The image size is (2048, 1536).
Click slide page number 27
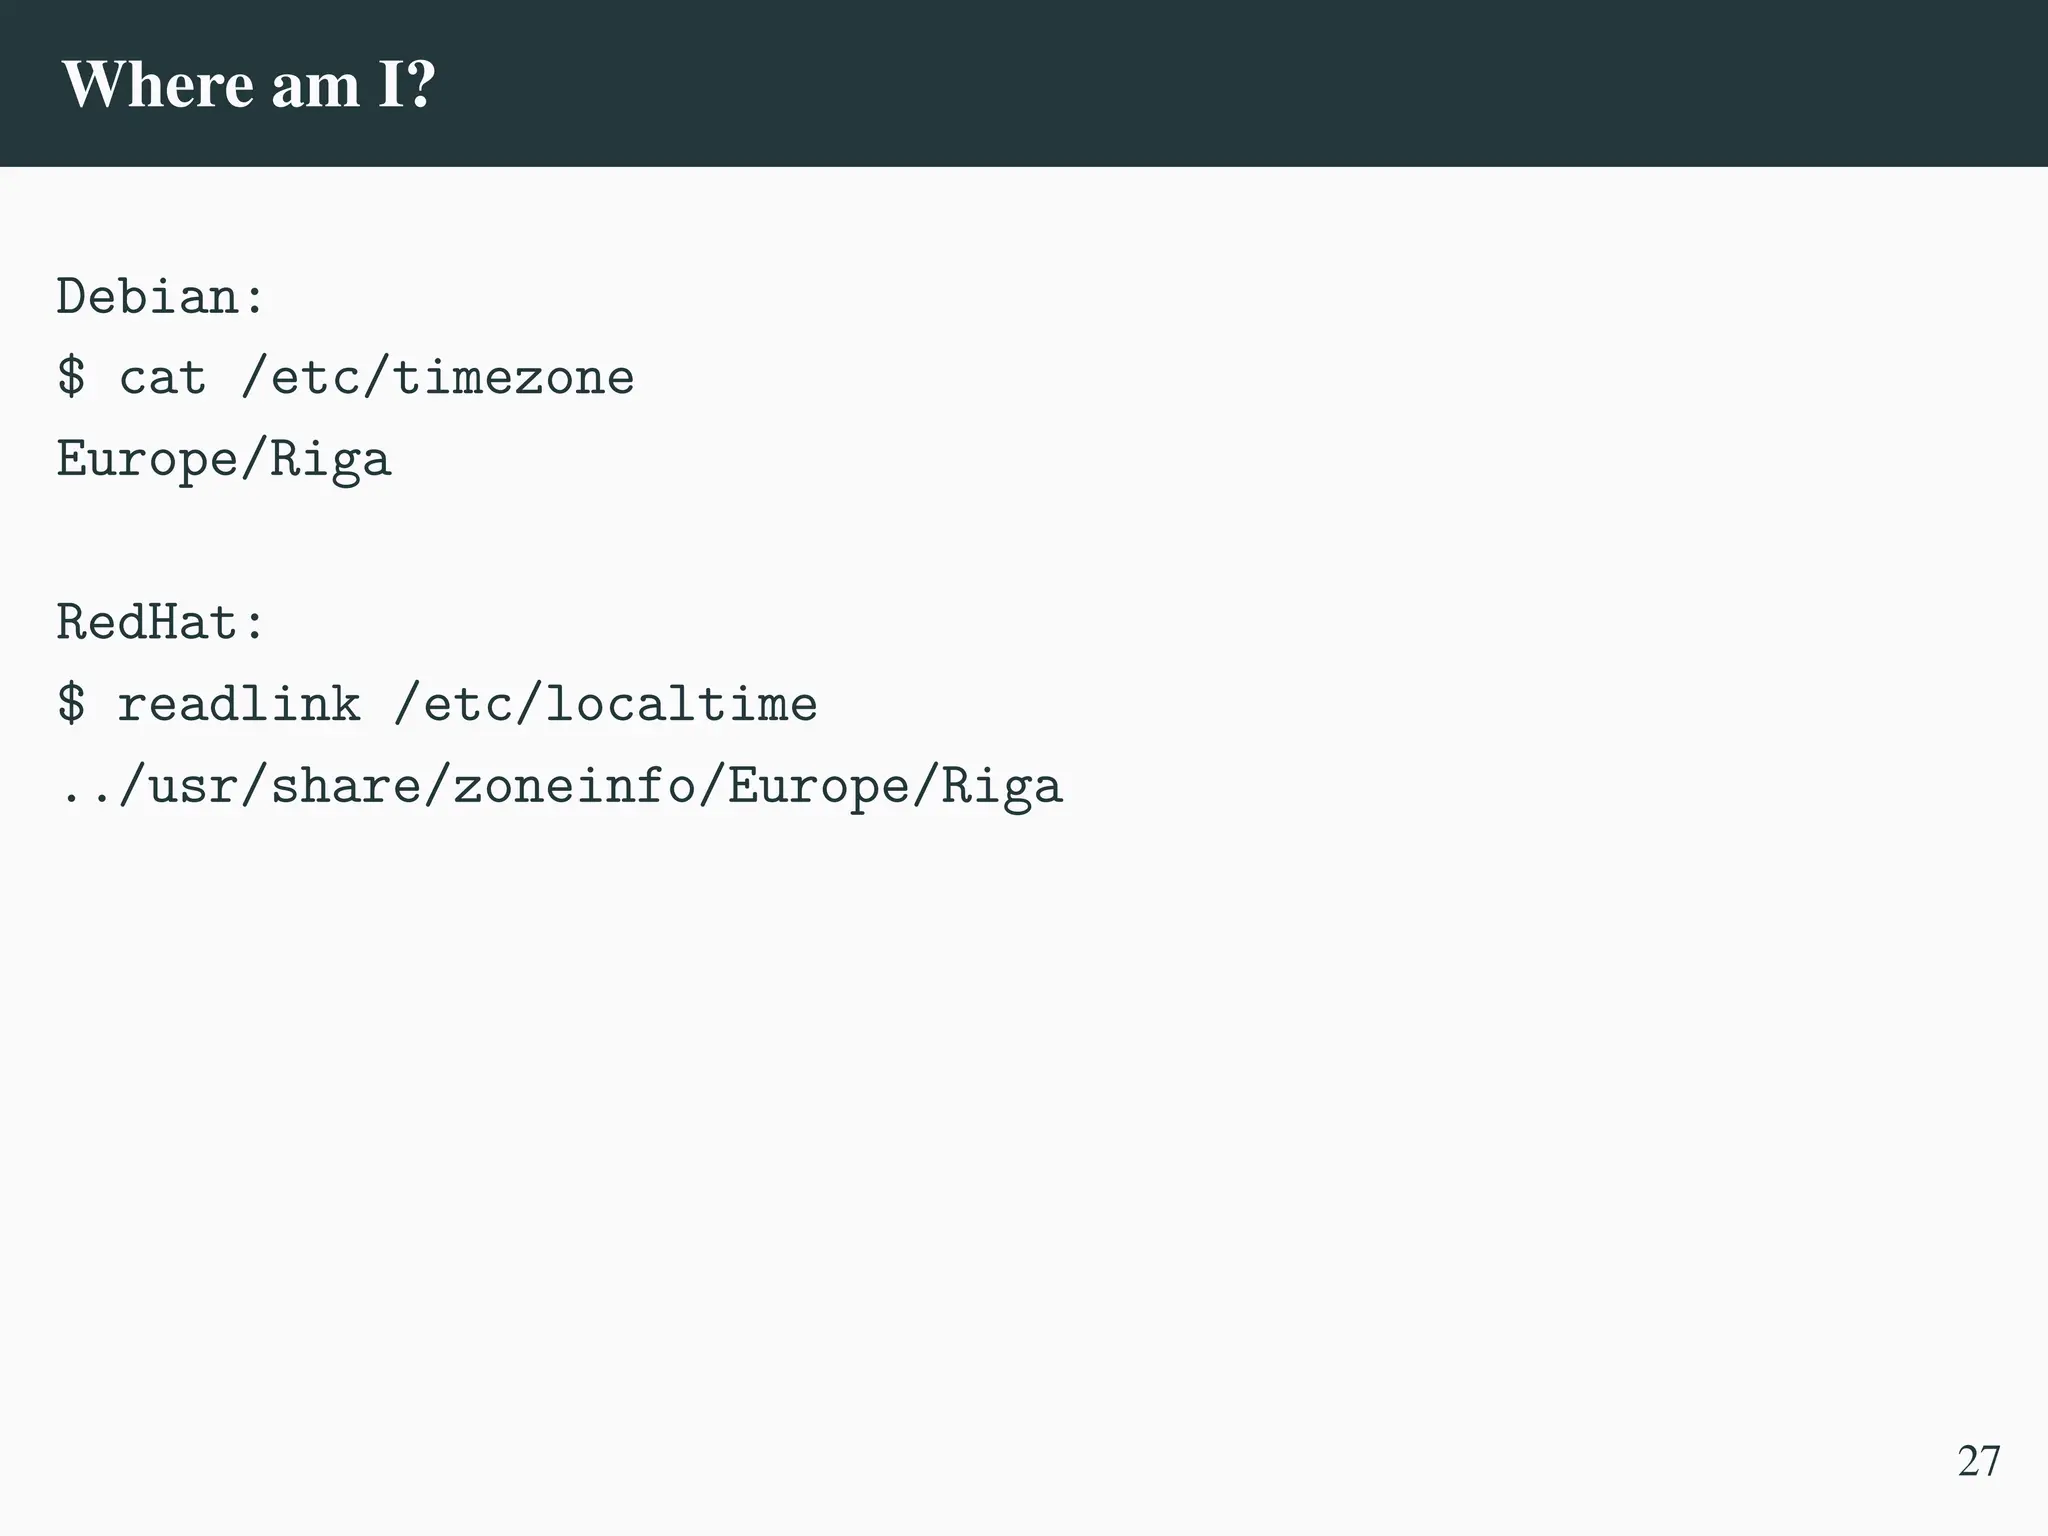pyautogui.click(x=1978, y=1461)
